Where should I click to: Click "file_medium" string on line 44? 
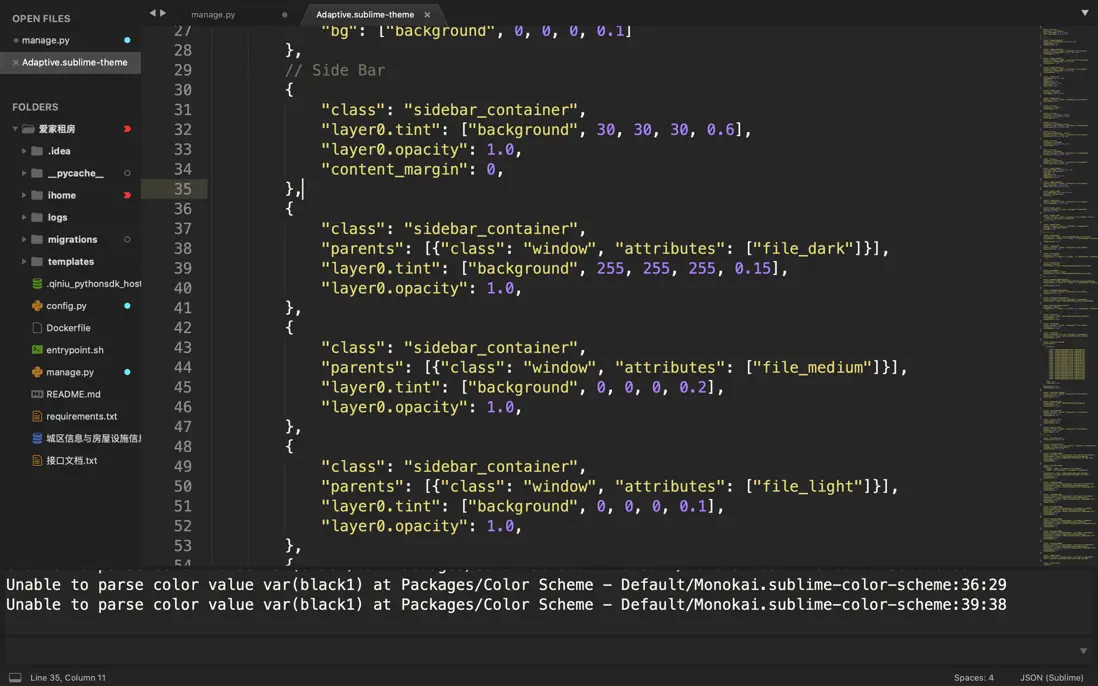pyautogui.click(x=812, y=368)
